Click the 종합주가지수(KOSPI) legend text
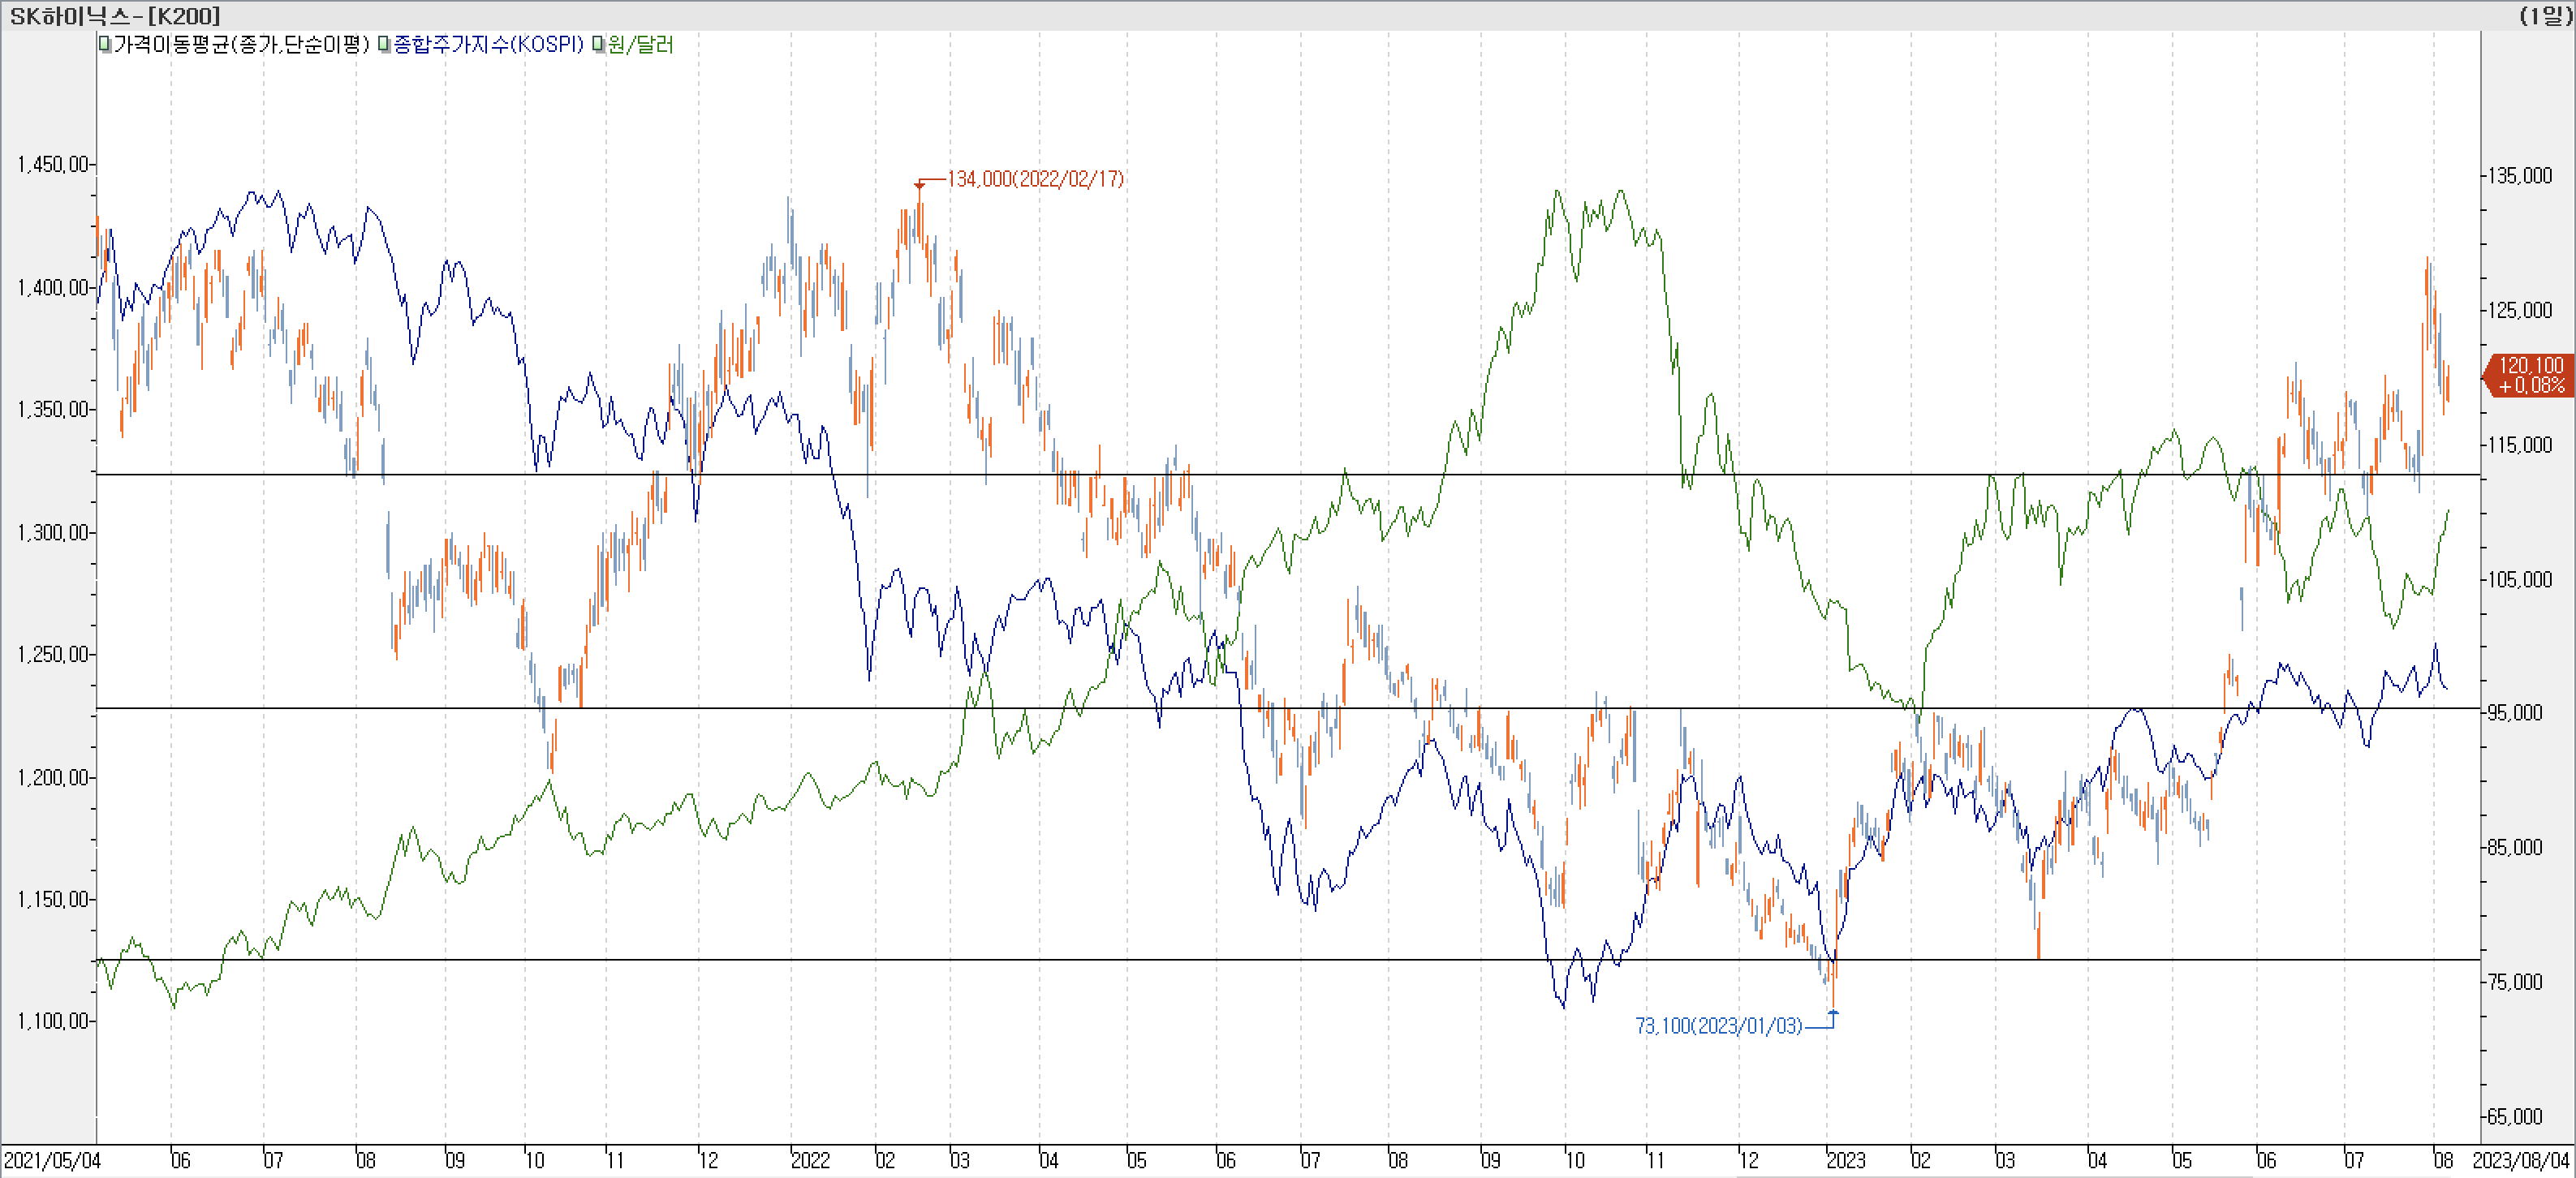This screenshot has height=1178, width=2576. (x=489, y=45)
